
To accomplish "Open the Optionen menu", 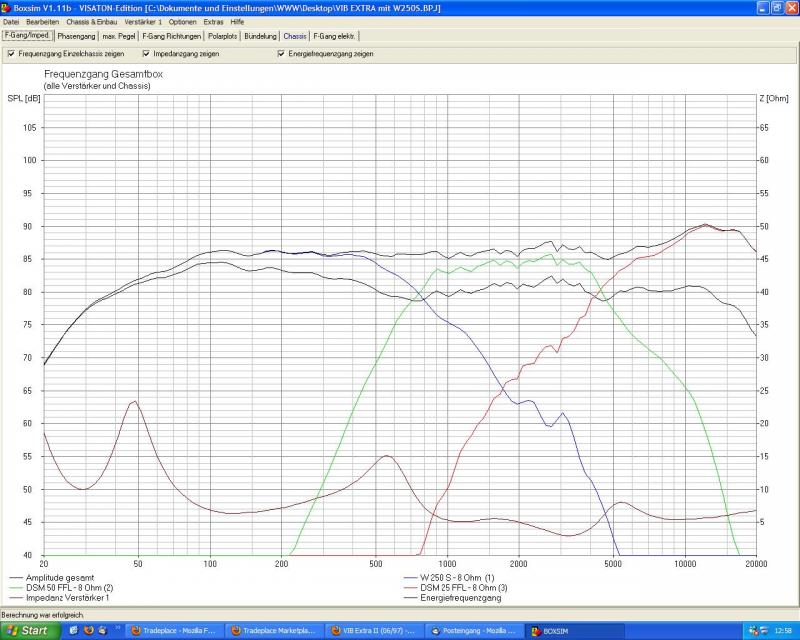I will point(182,22).
